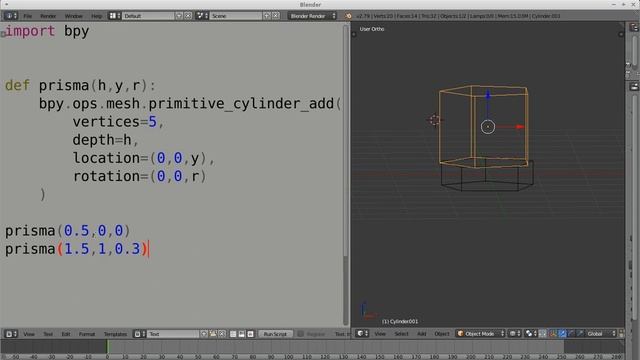This screenshot has width=640, height=360.
Task: Toggle syntax highlighting
Action: pyautogui.click(x=251, y=334)
